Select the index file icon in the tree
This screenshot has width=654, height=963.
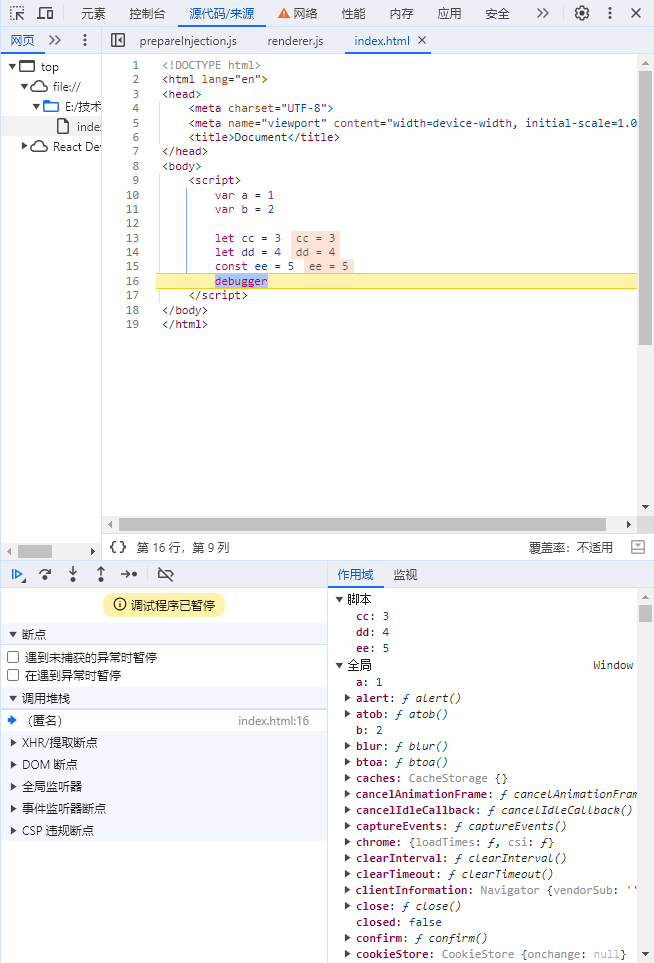tap(63, 127)
